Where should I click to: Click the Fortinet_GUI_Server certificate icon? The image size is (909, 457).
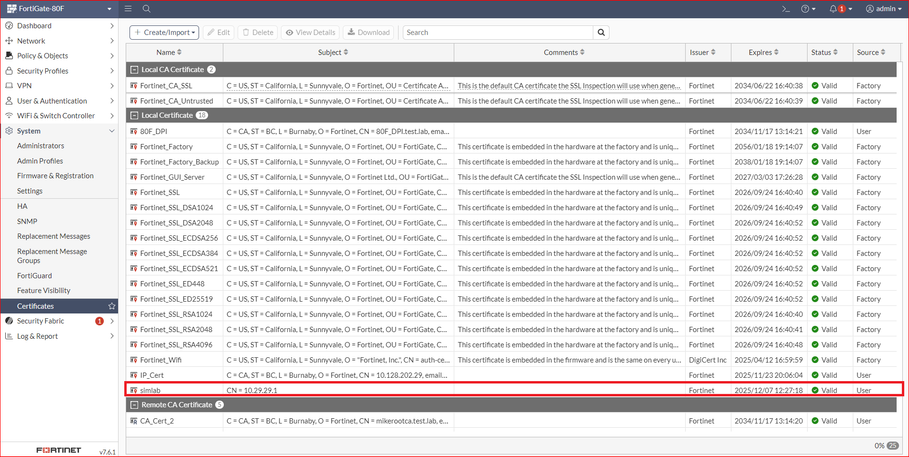[134, 177]
